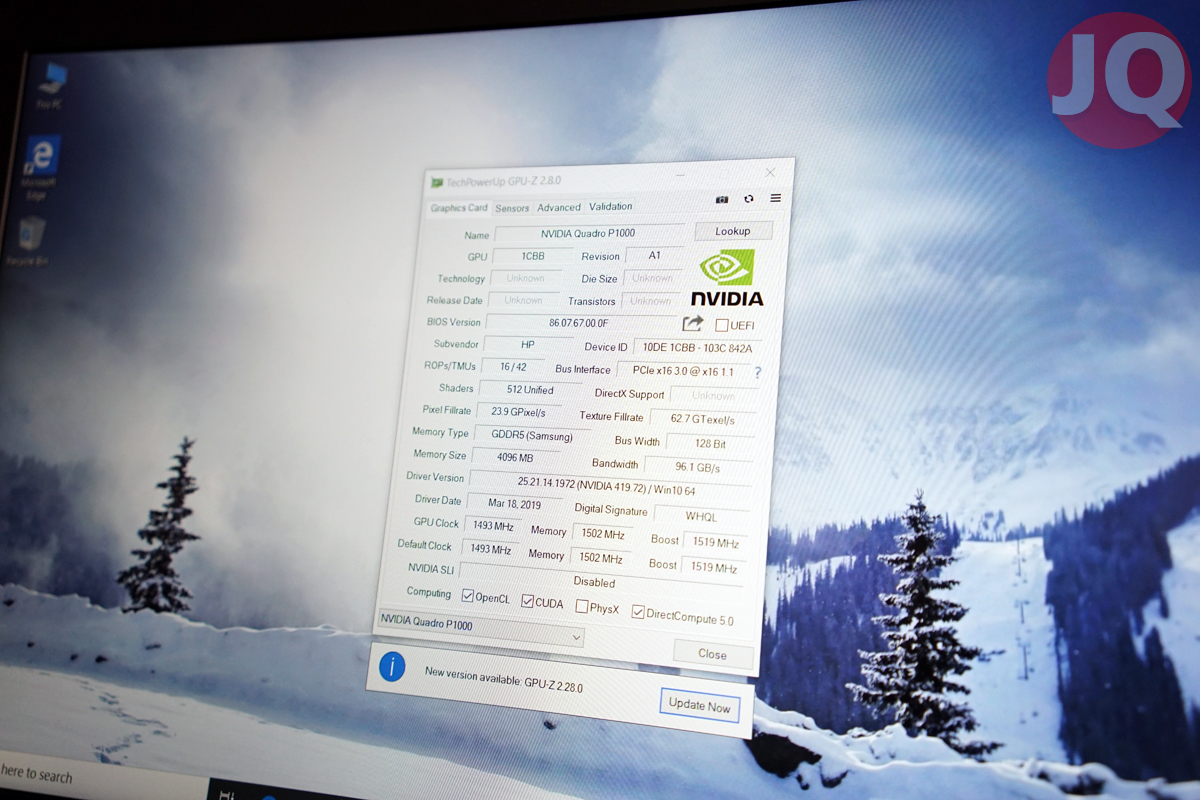
Task: Click the Shaders value 512 Unified
Action: click(x=530, y=390)
